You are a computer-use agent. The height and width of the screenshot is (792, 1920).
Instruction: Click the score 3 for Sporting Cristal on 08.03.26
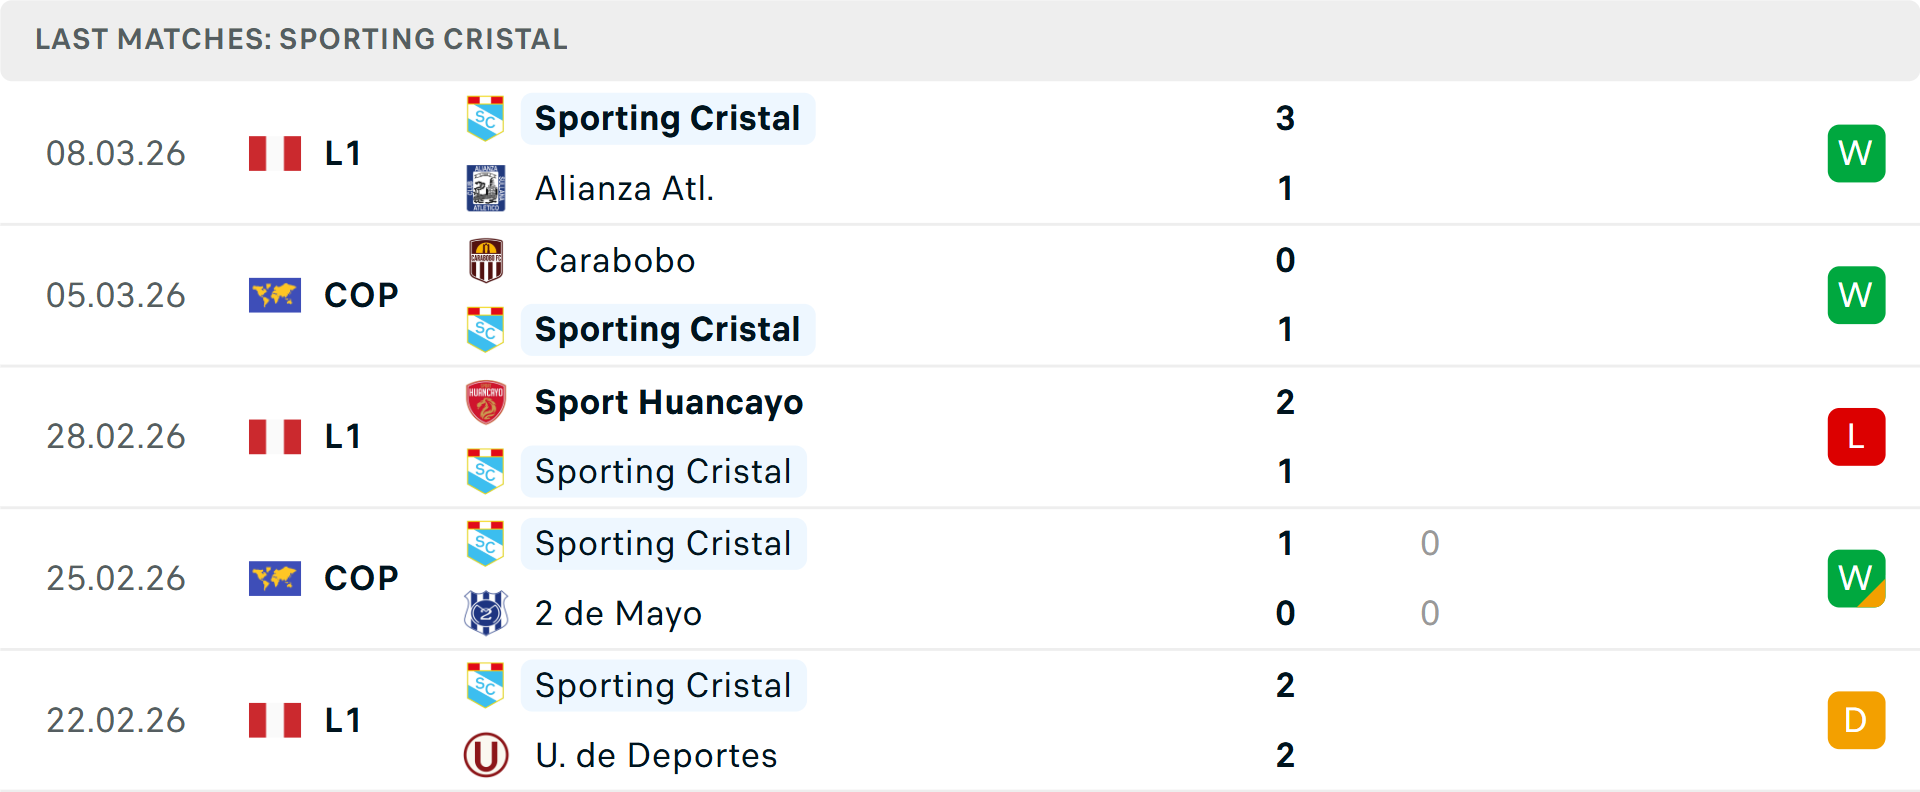(x=1285, y=117)
